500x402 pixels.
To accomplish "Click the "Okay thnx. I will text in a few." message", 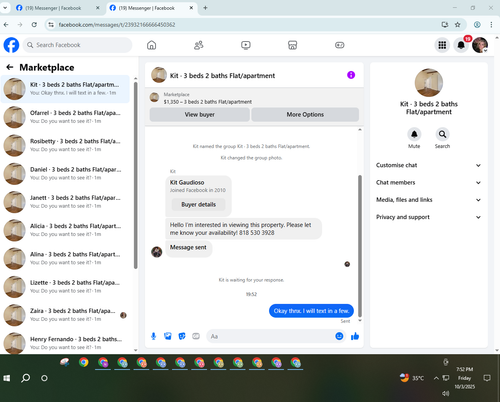I will [x=311, y=311].
